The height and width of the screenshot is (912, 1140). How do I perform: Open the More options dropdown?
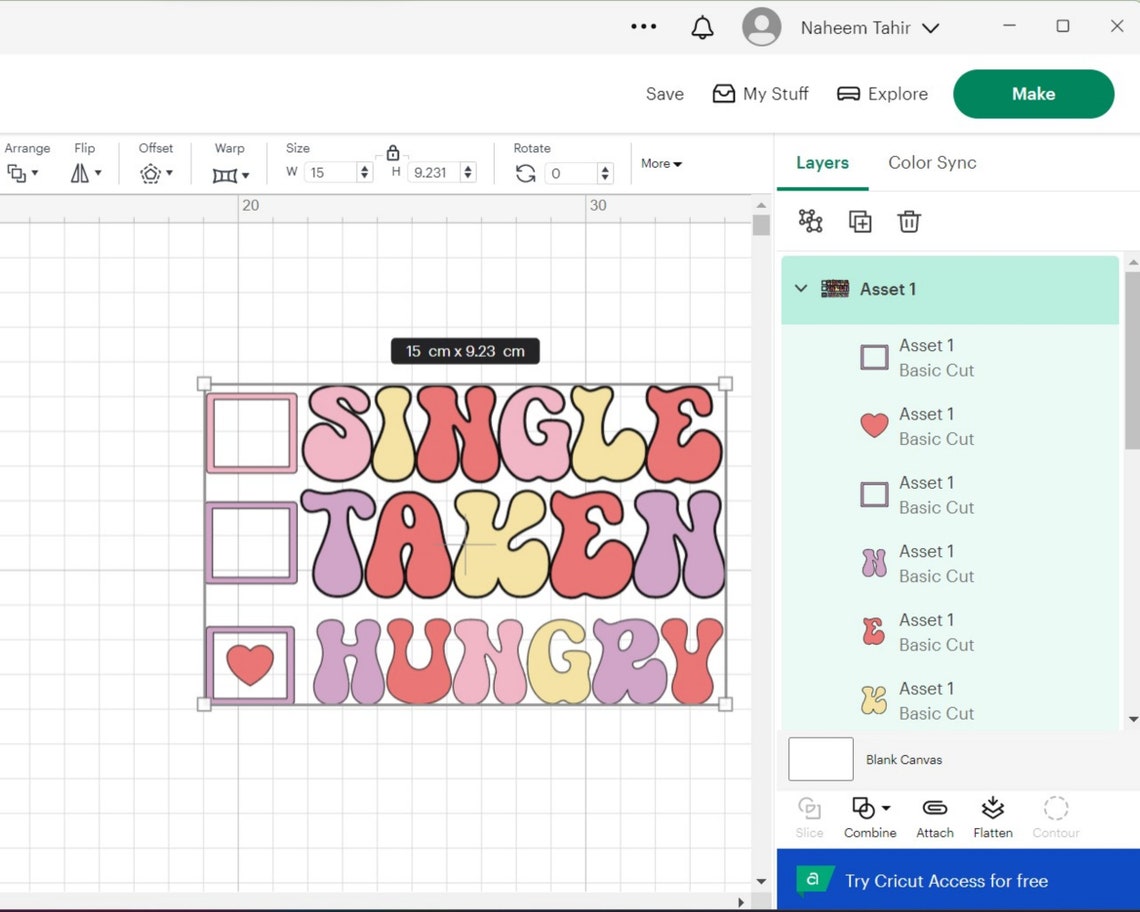[661, 163]
